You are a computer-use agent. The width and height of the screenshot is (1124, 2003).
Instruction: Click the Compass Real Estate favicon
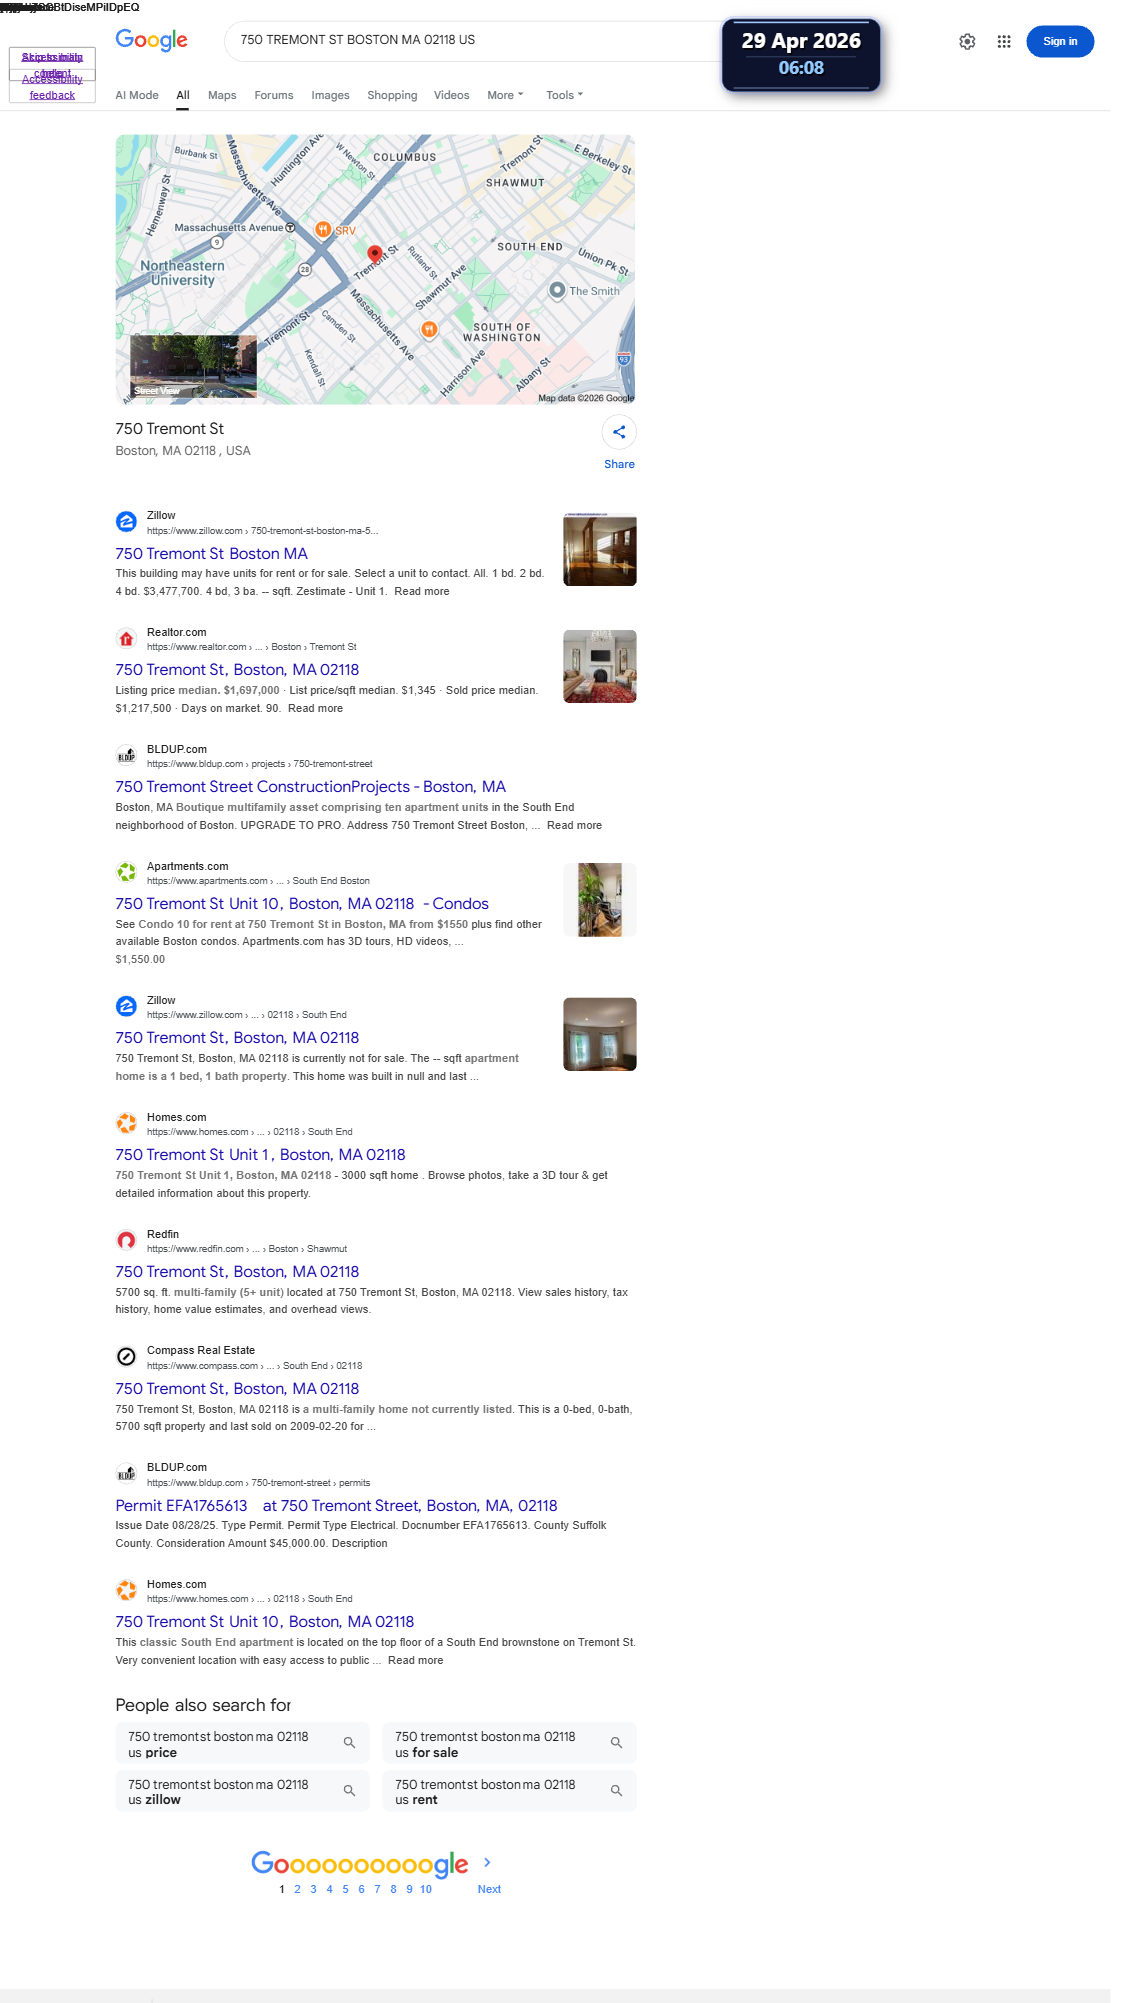coord(126,1357)
